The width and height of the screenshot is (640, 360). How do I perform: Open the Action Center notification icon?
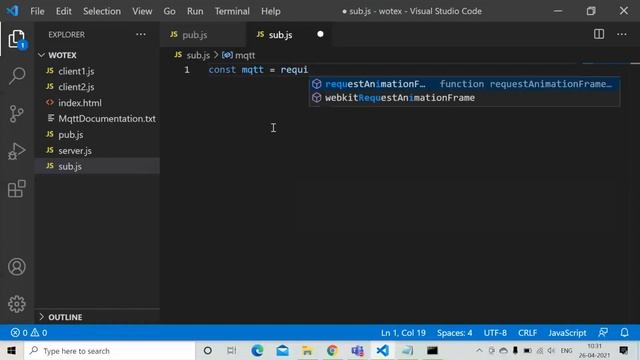(624, 351)
